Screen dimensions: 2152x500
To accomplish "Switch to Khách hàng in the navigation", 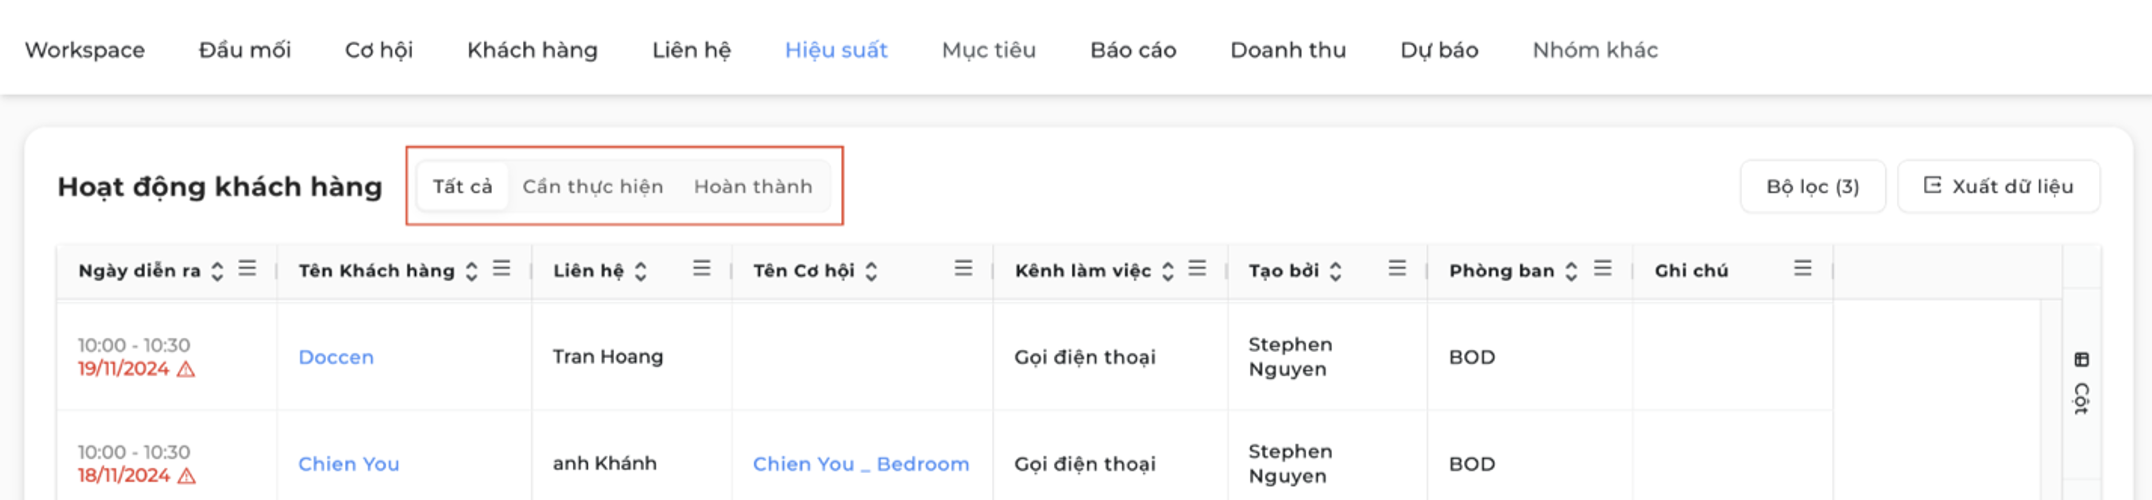I will [532, 50].
